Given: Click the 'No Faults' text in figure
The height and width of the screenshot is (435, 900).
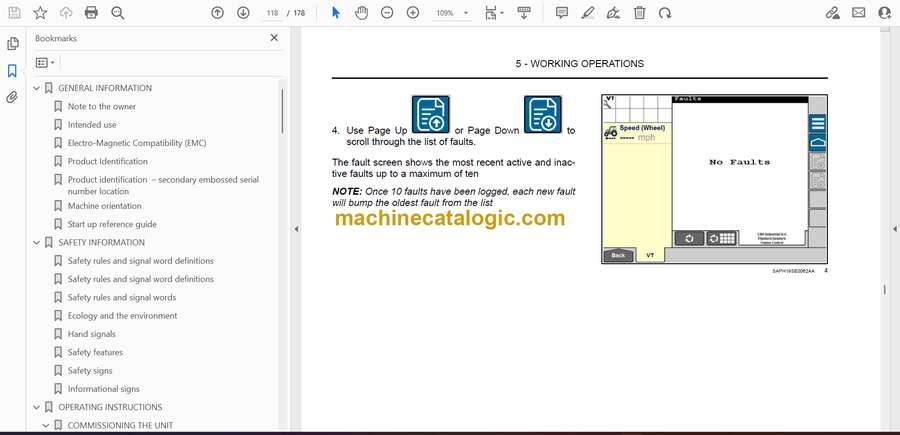Looking at the screenshot, I should point(739,162).
